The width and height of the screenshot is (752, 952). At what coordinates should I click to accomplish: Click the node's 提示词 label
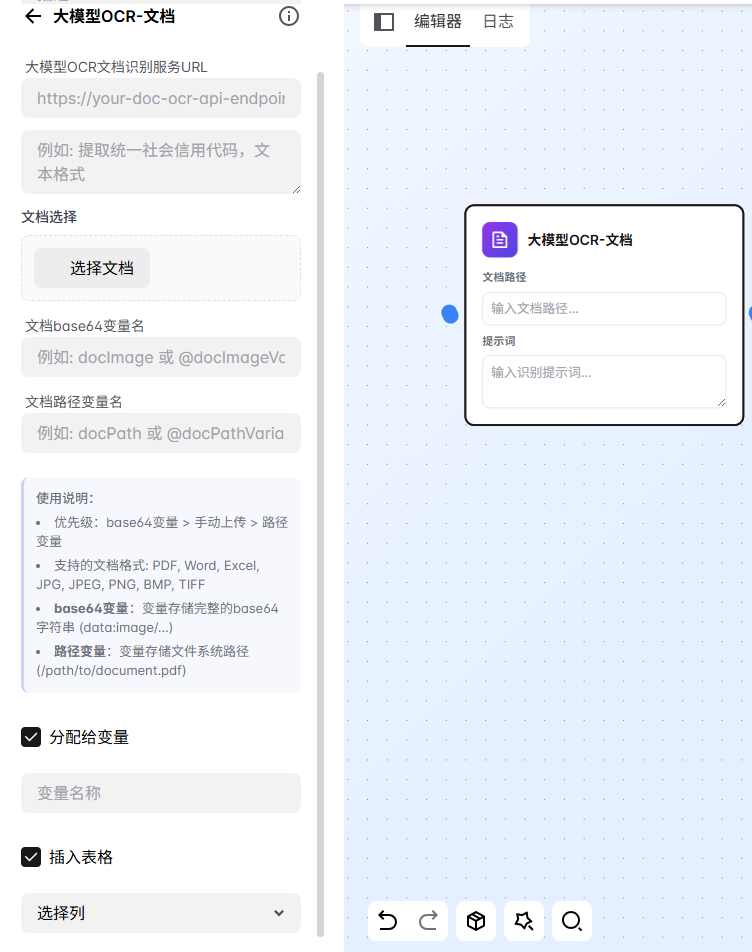coord(499,341)
